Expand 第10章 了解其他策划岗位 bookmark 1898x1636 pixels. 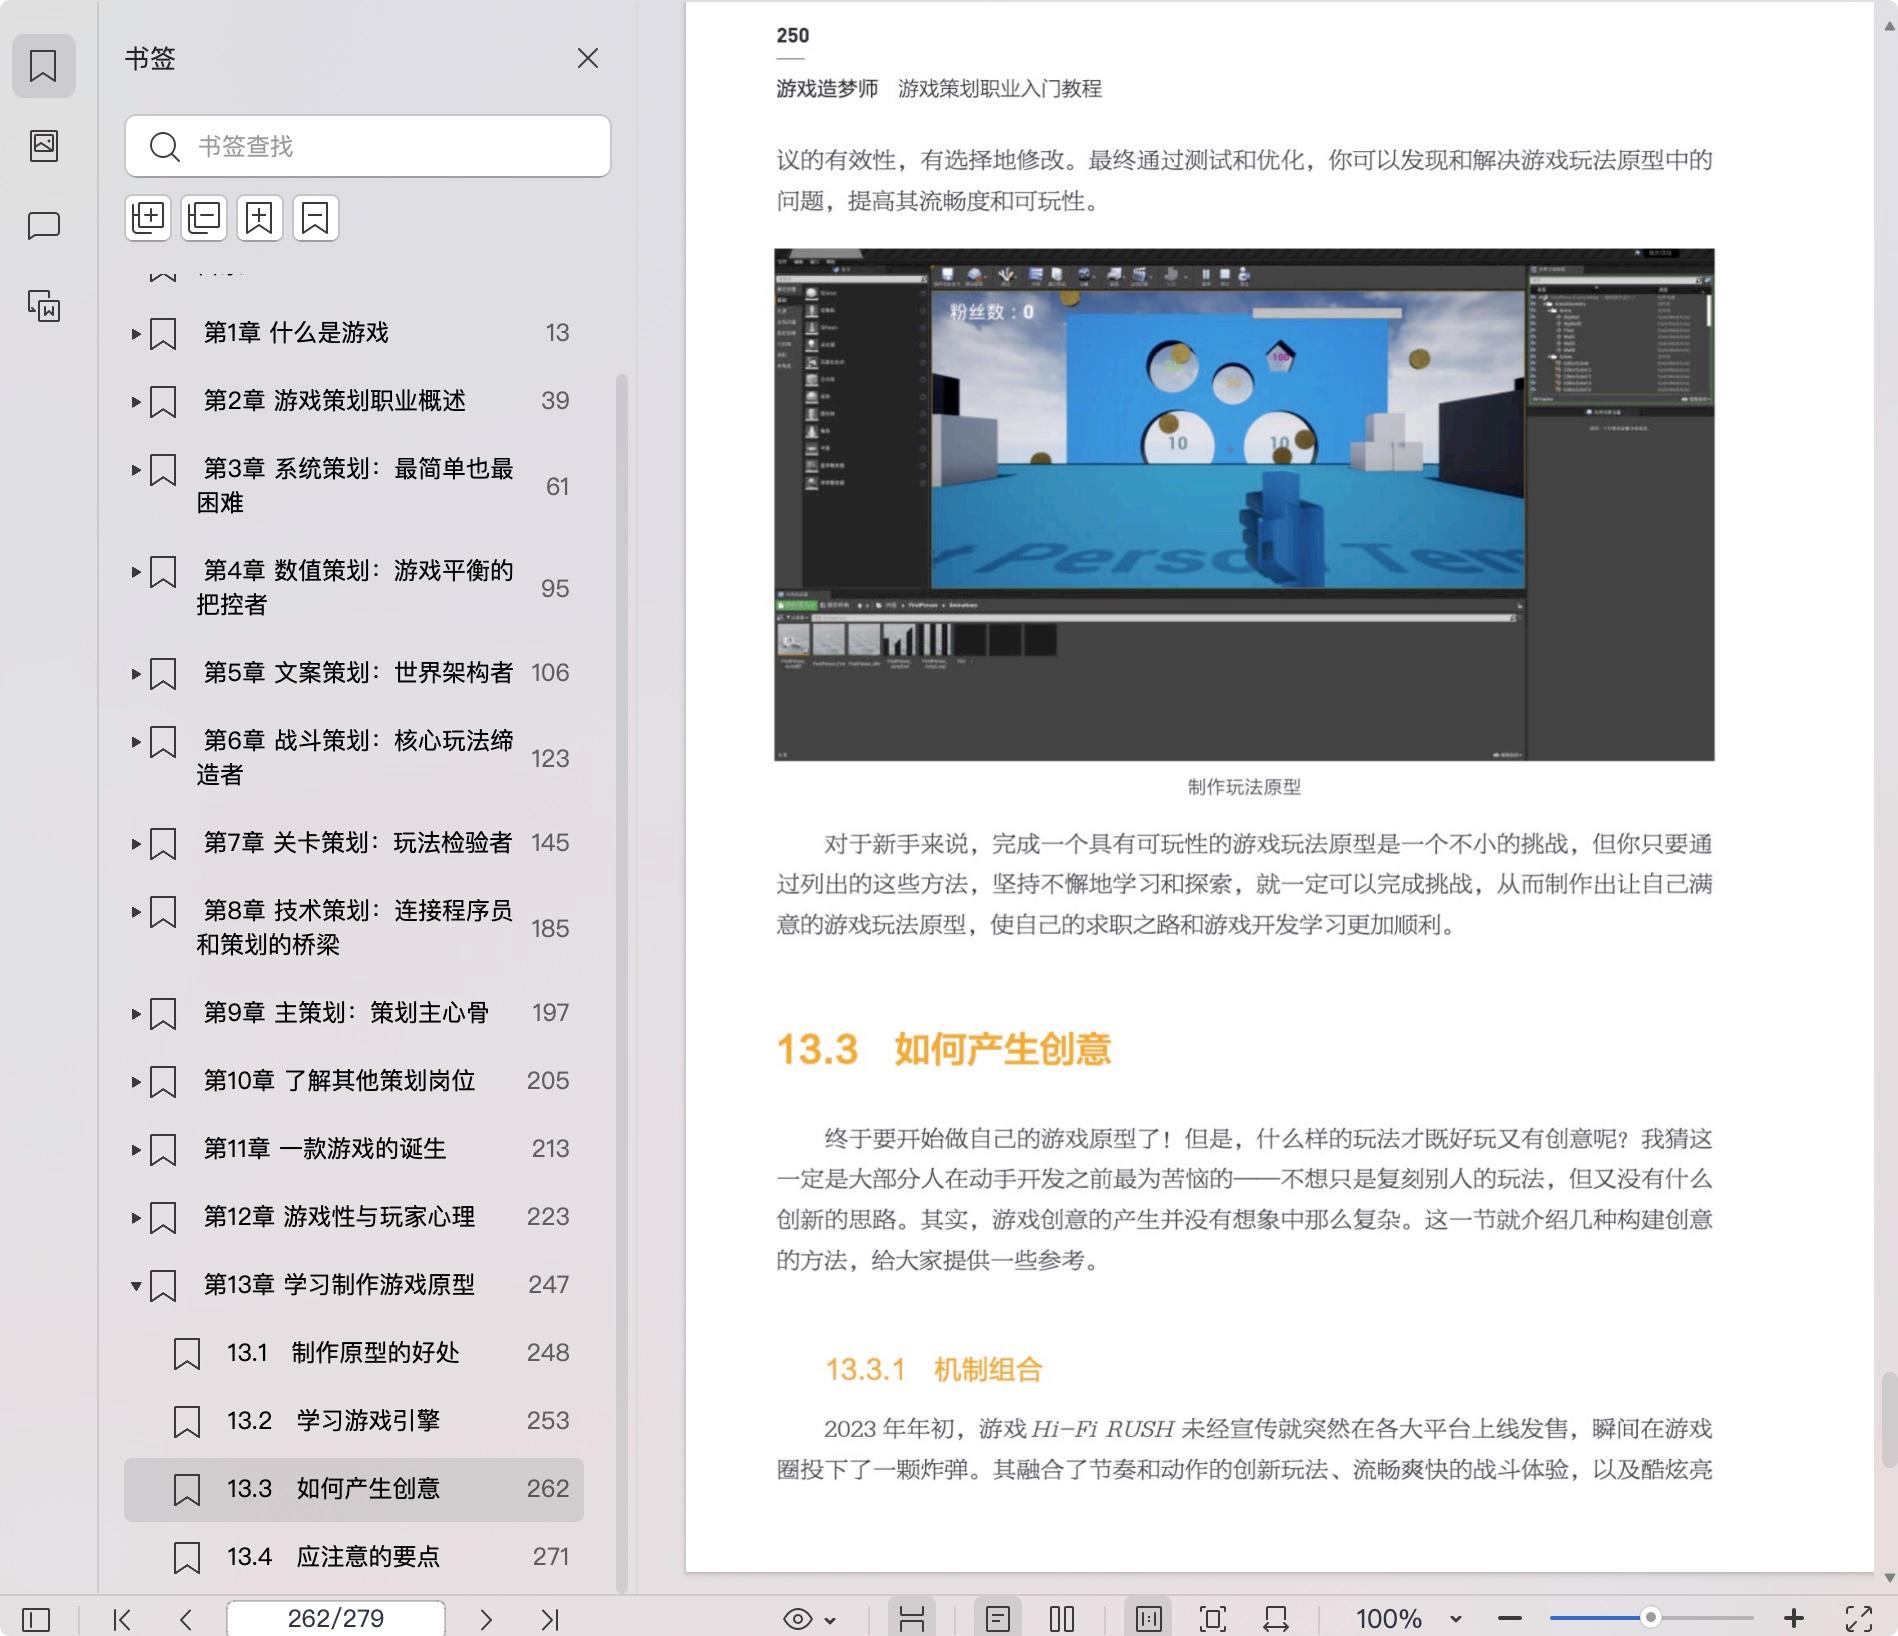coord(136,1082)
